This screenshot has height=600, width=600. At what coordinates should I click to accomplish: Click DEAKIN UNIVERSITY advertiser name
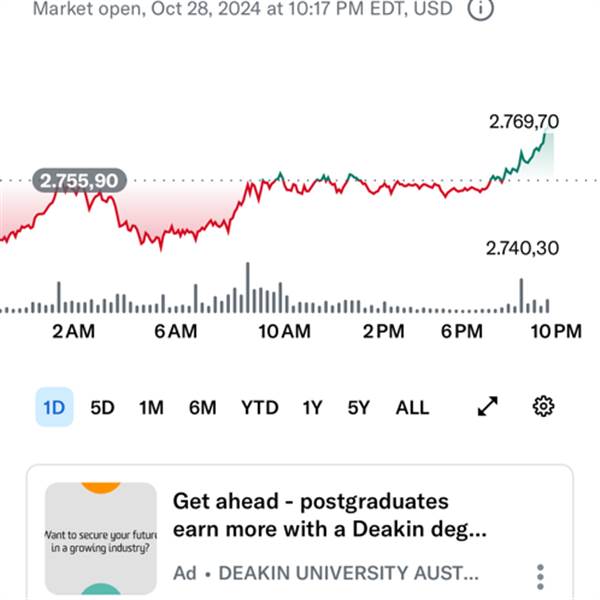[348, 573]
